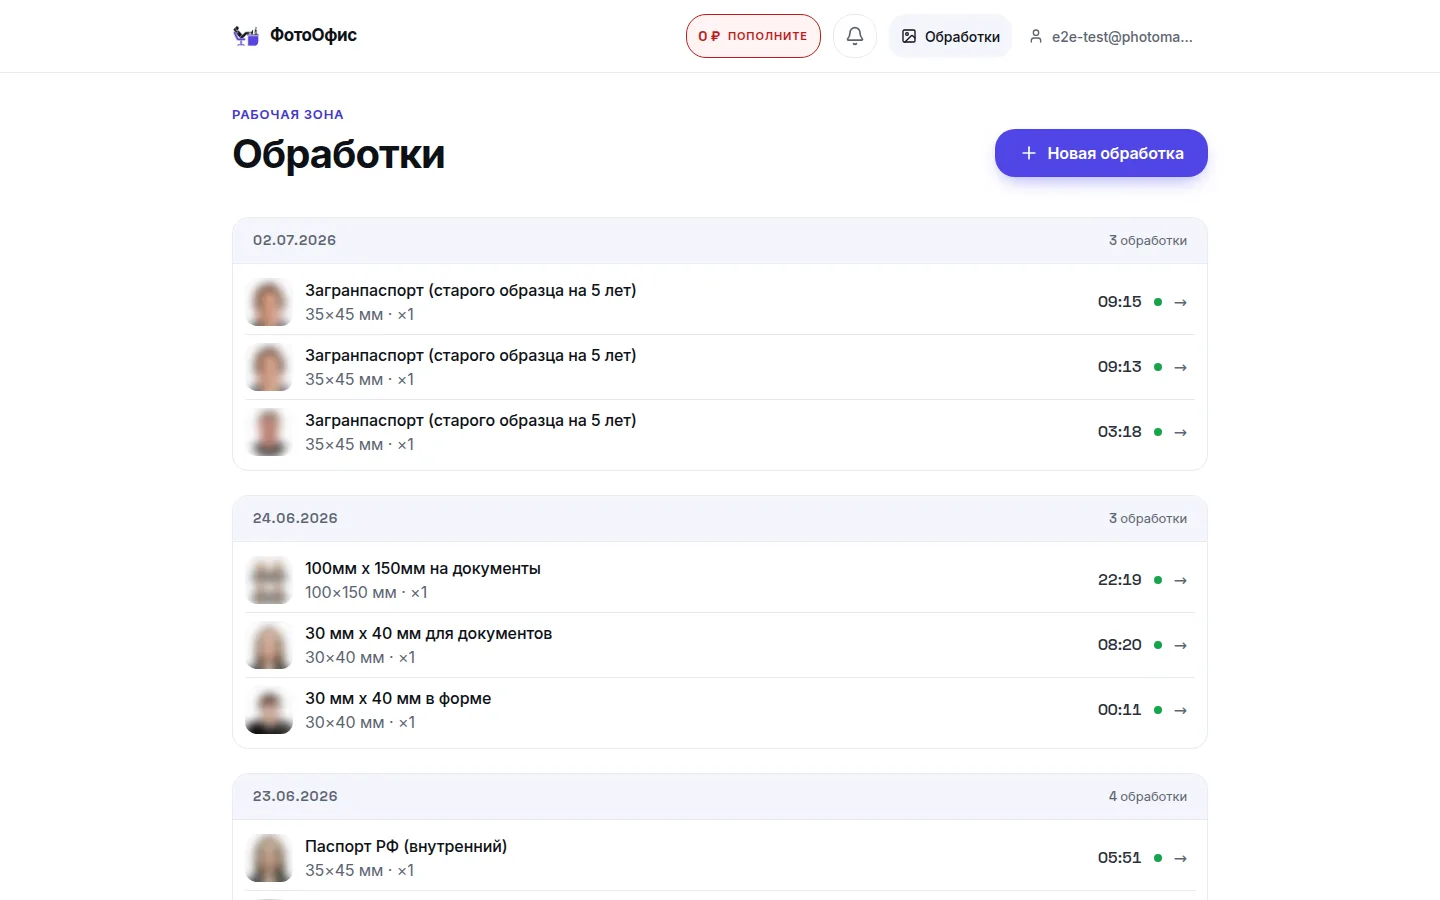The width and height of the screenshot is (1440, 900).
Task: Click the image icon beside the Обработки tab
Action: [909, 36]
